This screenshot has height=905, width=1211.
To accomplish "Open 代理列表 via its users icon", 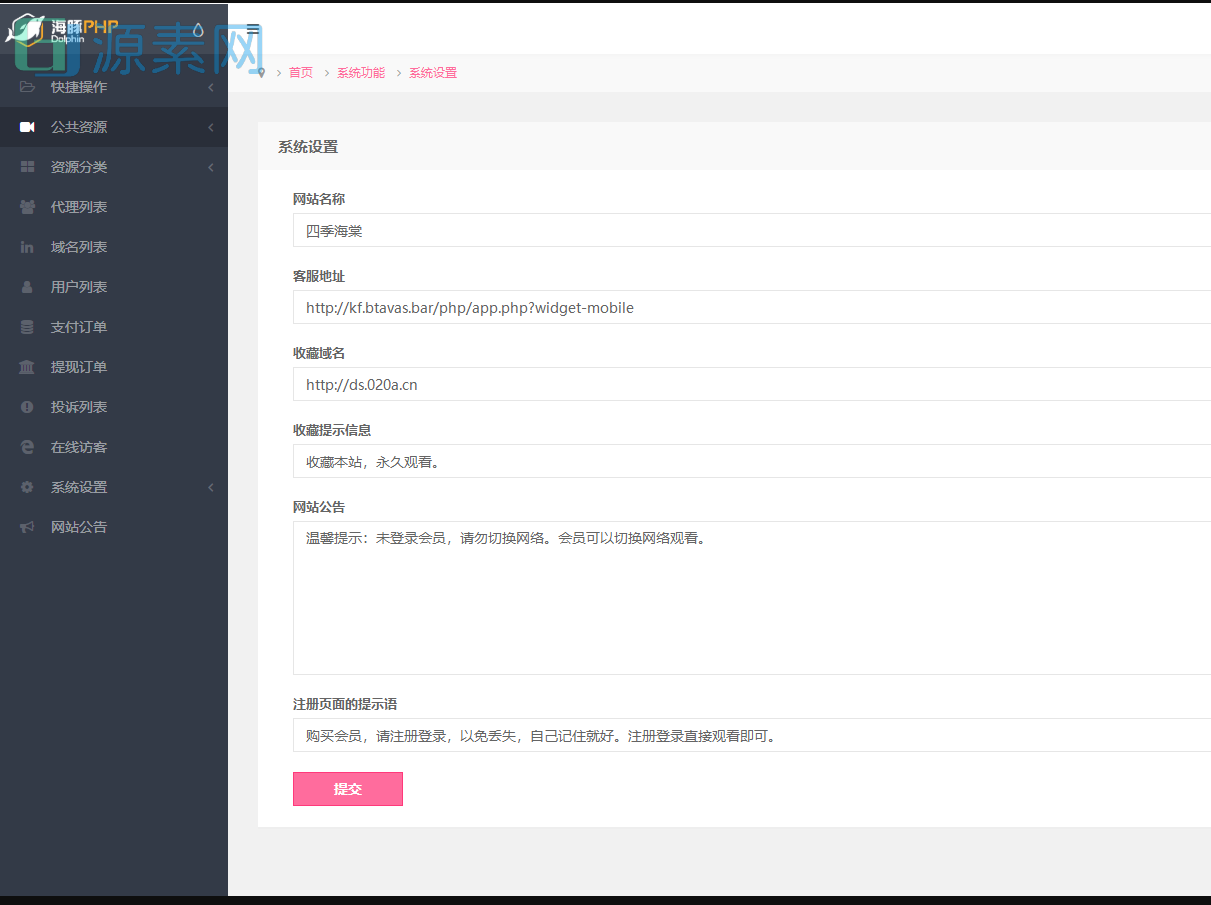I will click(27, 207).
